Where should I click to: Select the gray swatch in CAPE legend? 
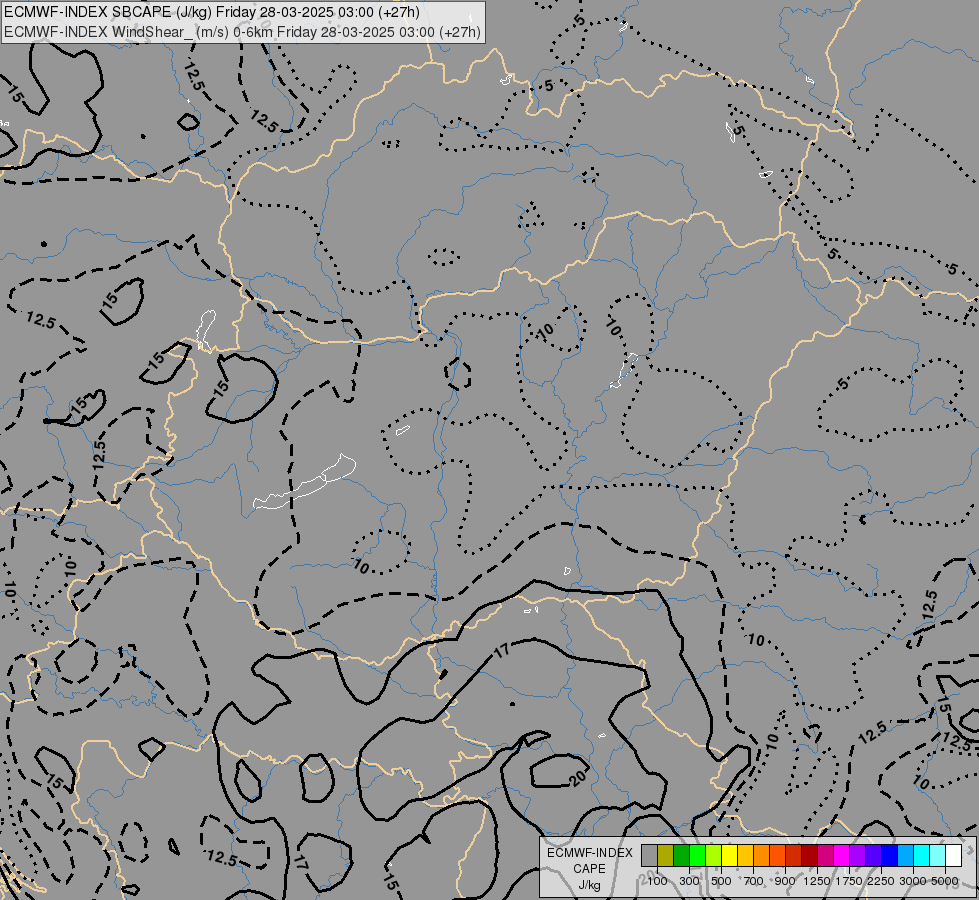[649, 855]
